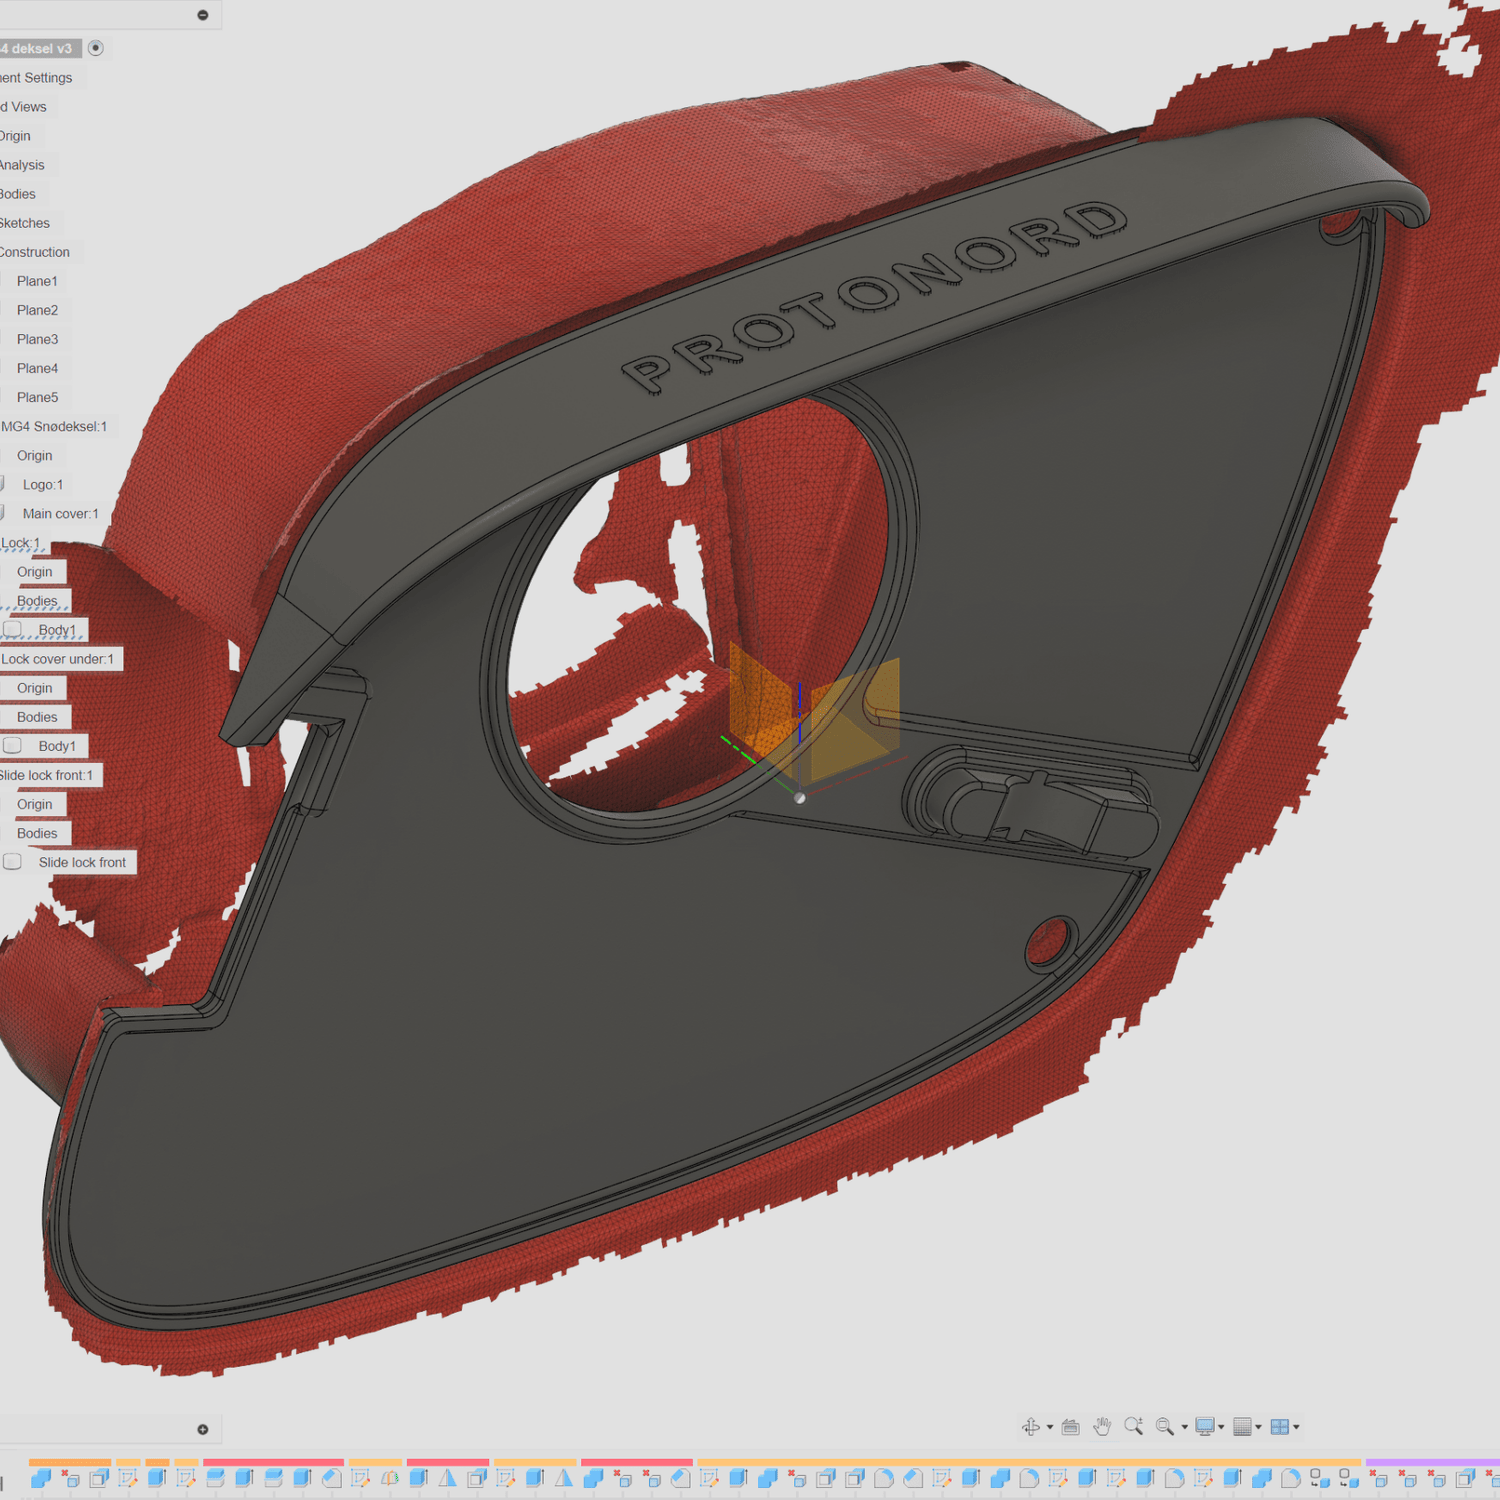Select Plane3 in the browser tree
Screen dimensions: 1500x1500
tap(37, 339)
